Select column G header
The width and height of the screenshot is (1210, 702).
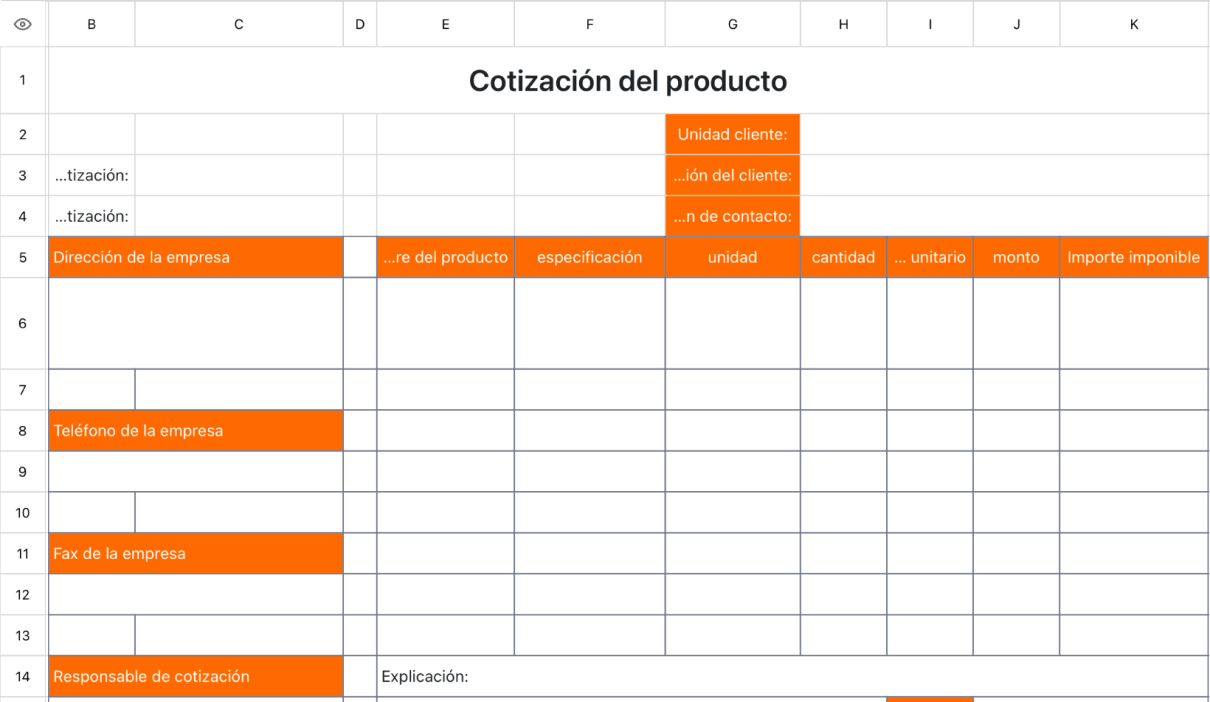[x=733, y=24]
